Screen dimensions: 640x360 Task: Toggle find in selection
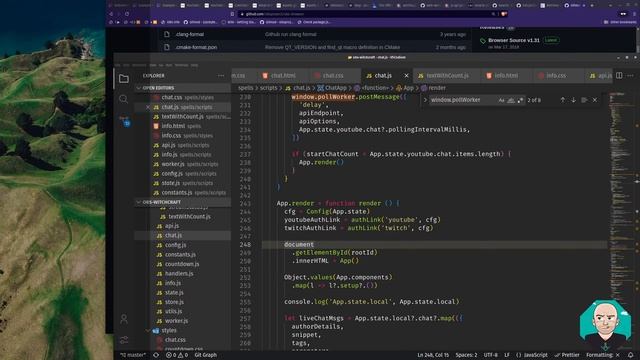584,100
